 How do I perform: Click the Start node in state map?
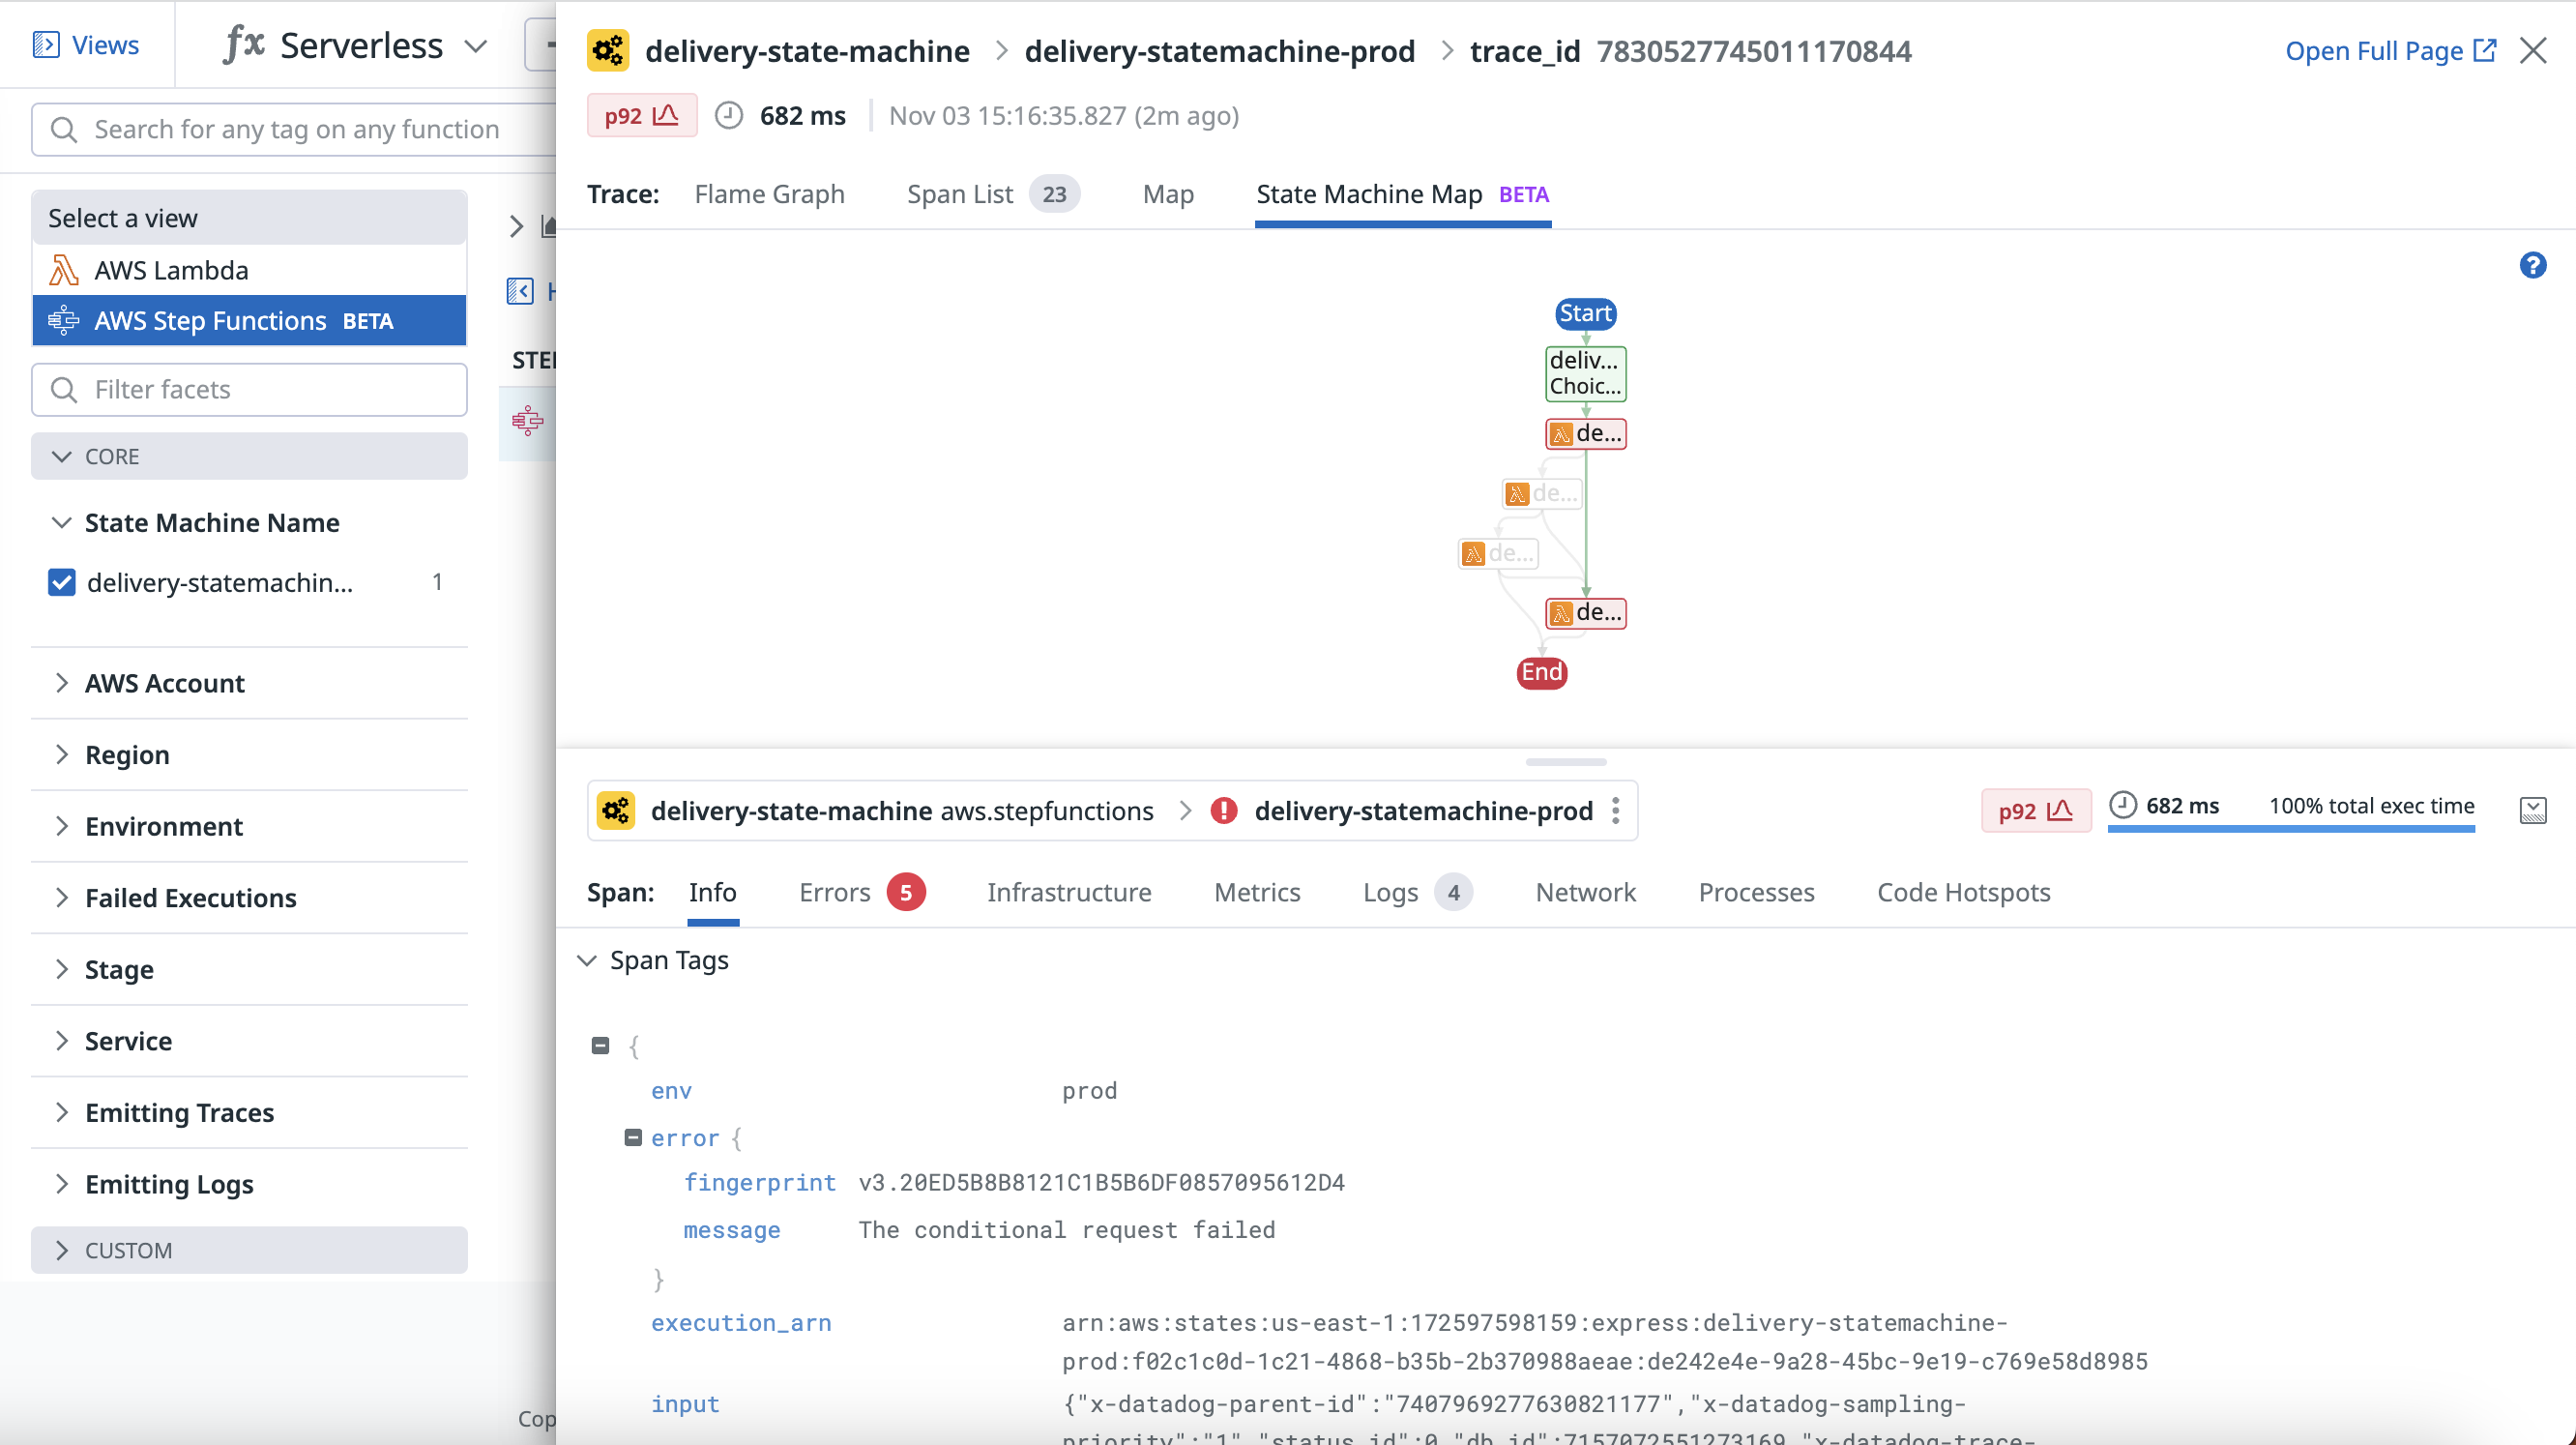click(1586, 313)
